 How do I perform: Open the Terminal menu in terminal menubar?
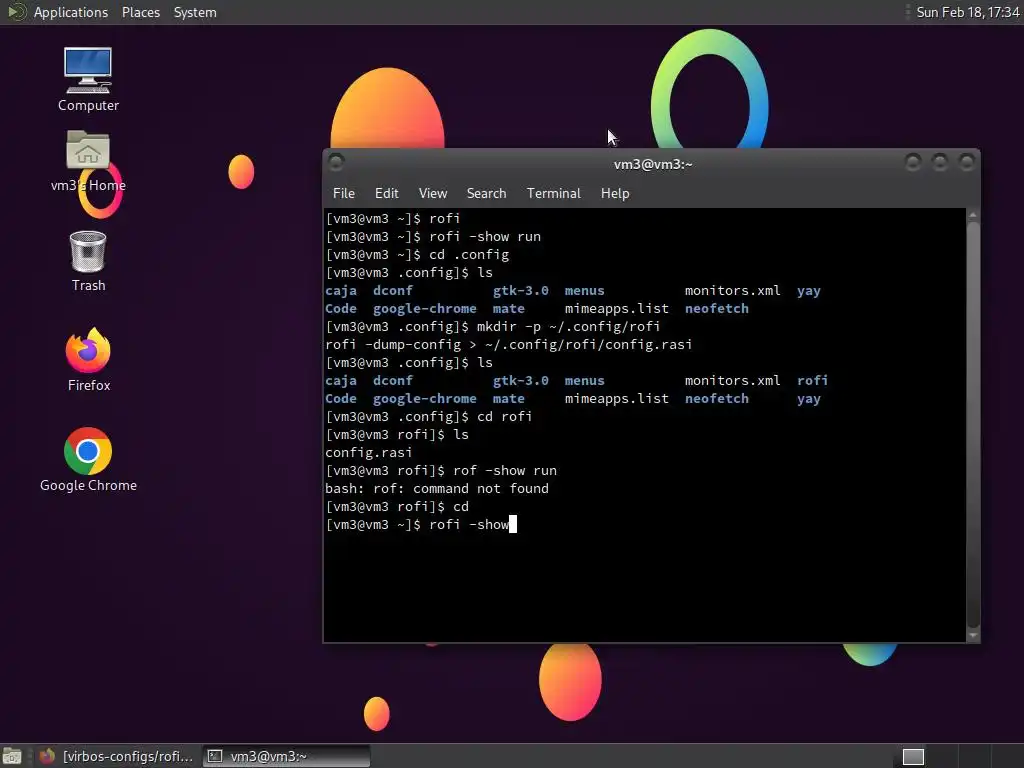553,193
